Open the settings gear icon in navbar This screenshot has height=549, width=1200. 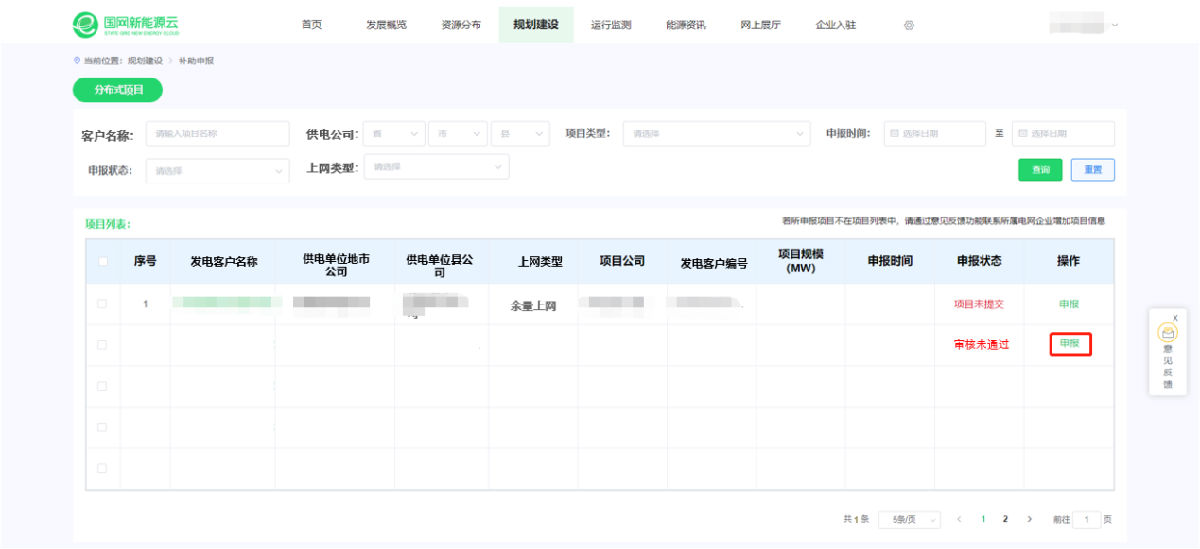[909, 25]
